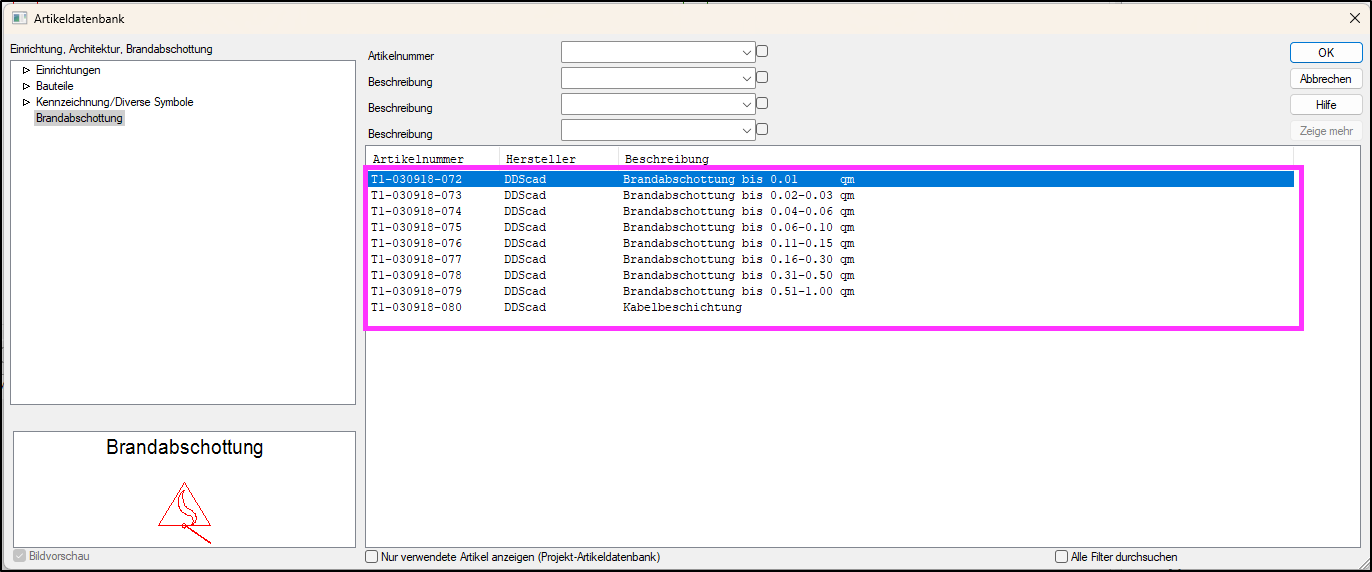Toggle checkbox beside third Beschreibung filter

pyautogui.click(x=762, y=129)
